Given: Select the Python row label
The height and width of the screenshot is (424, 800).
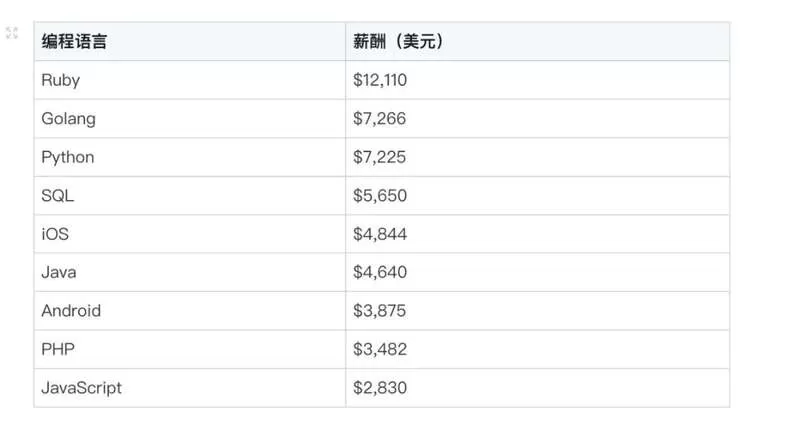Looking at the screenshot, I should (x=68, y=157).
